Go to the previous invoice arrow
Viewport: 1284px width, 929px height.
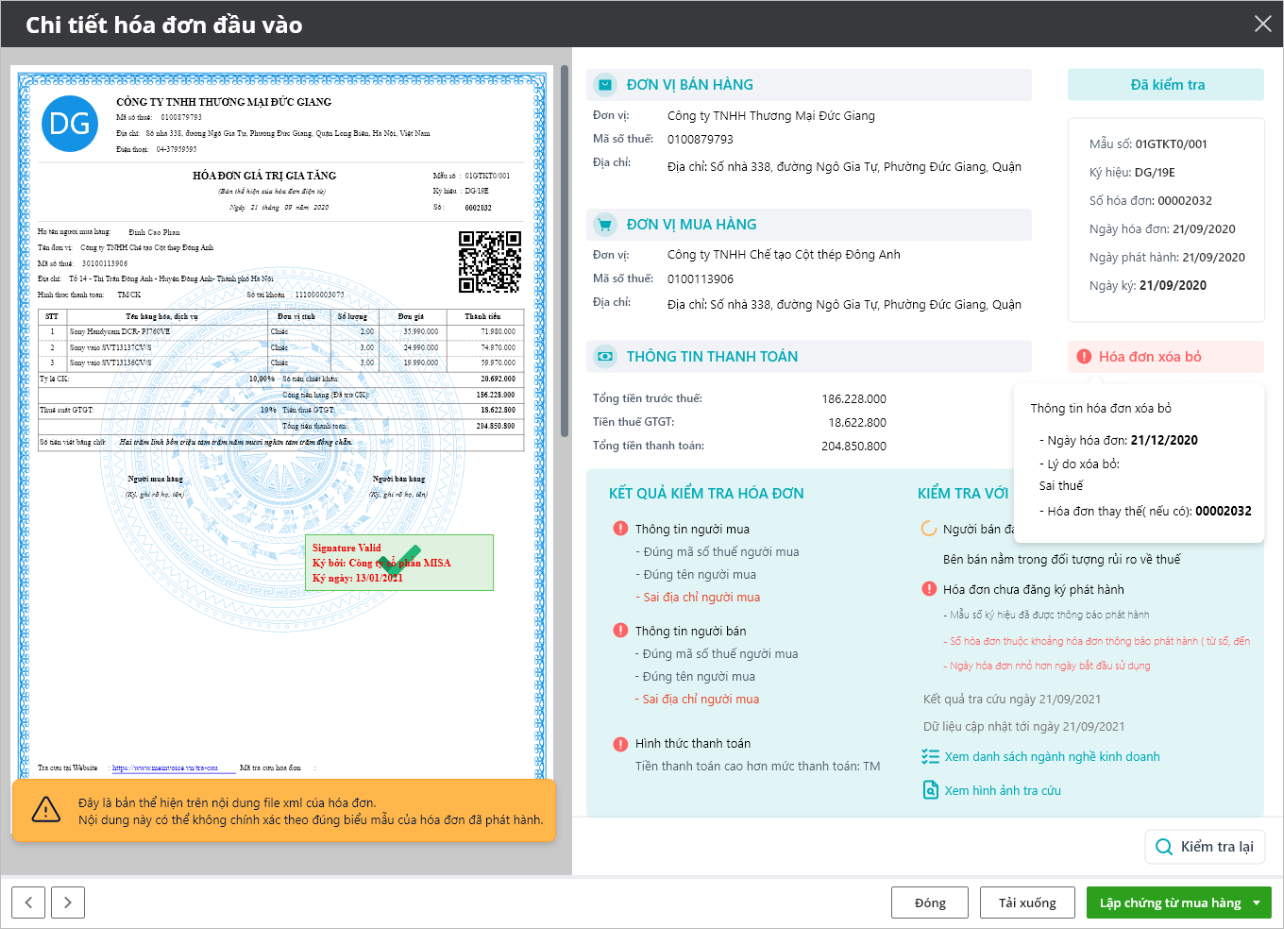pyautogui.click(x=28, y=902)
